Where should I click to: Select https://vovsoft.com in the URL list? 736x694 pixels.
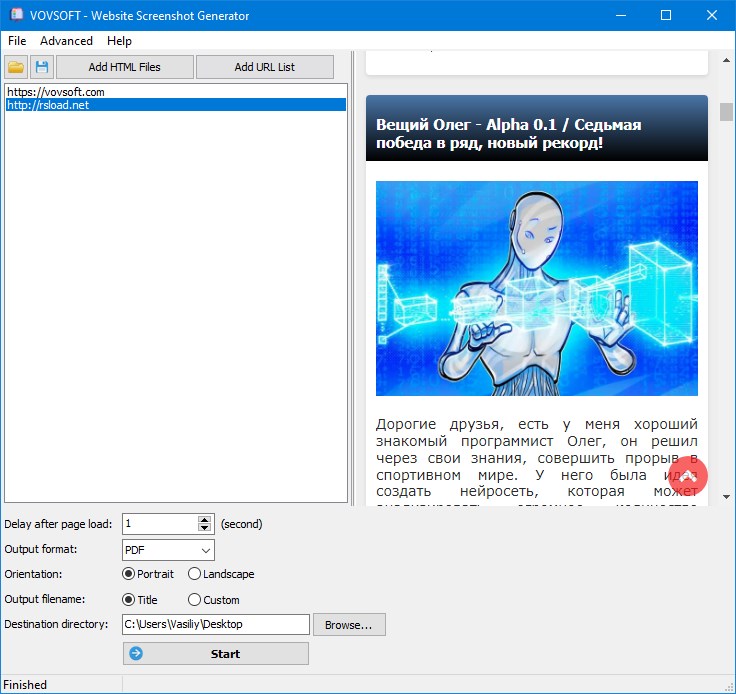tap(176, 92)
